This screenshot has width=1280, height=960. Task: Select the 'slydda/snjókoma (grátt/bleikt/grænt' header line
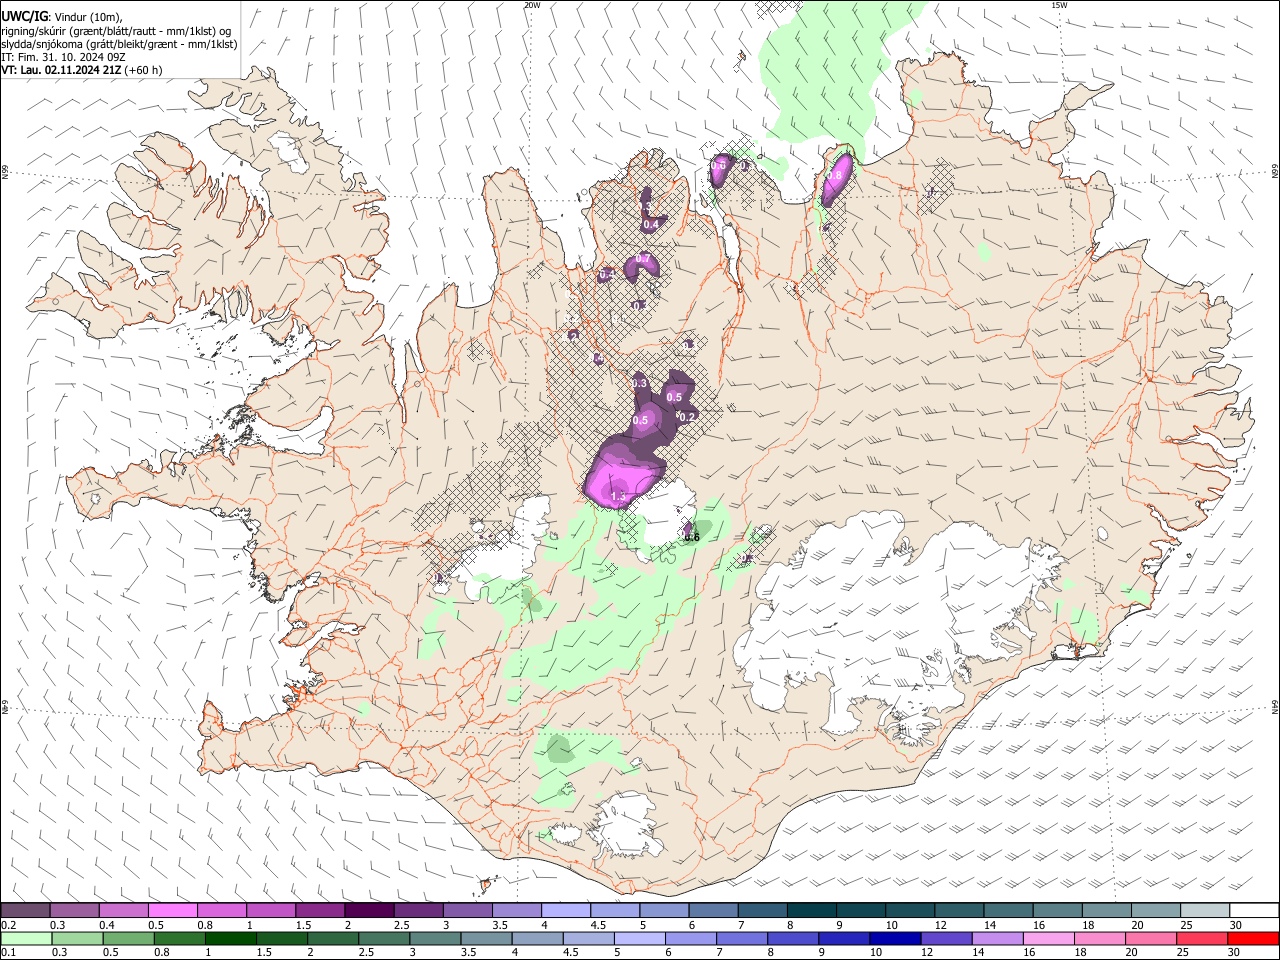point(119,44)
